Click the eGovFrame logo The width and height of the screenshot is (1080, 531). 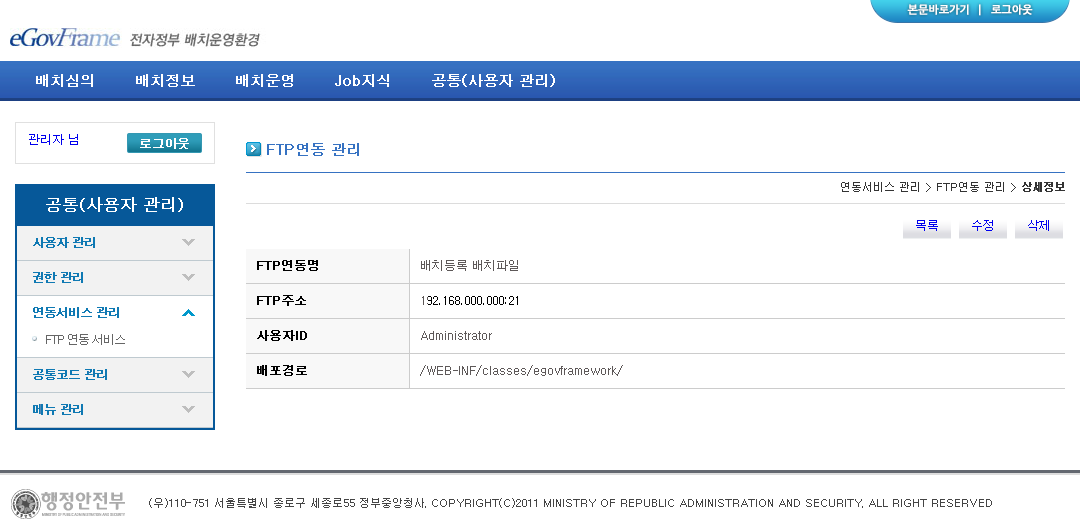(x=64, y=39)
